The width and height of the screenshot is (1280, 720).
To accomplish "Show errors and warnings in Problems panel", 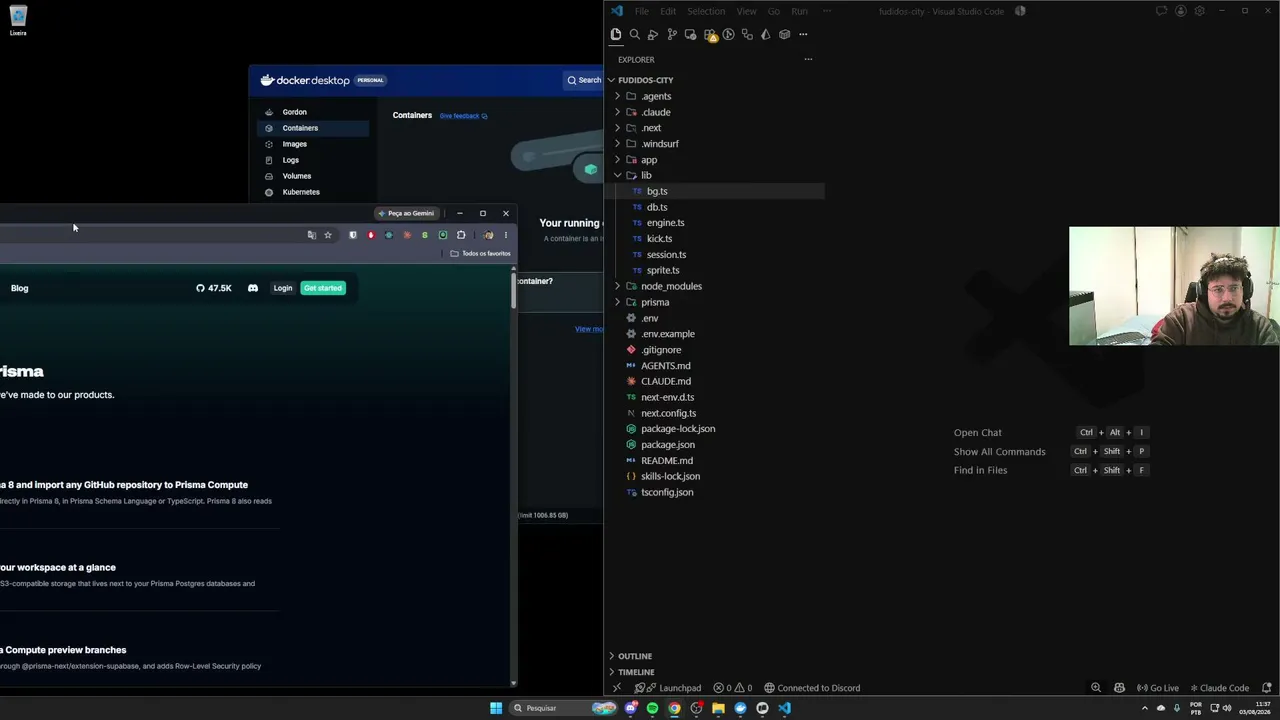I will (733, 688).
